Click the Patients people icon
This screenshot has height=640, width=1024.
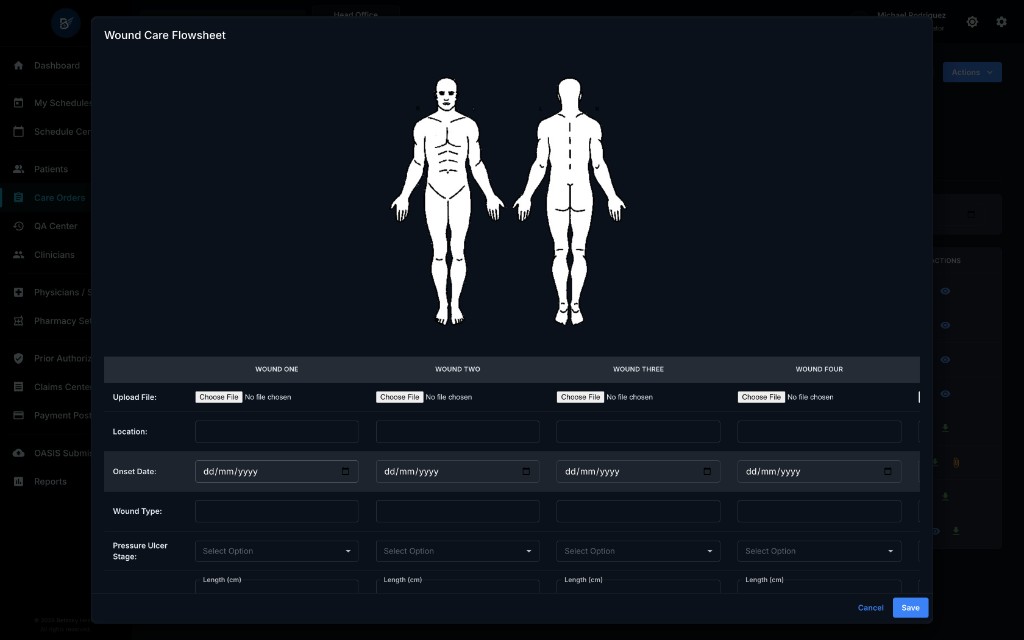18,168
